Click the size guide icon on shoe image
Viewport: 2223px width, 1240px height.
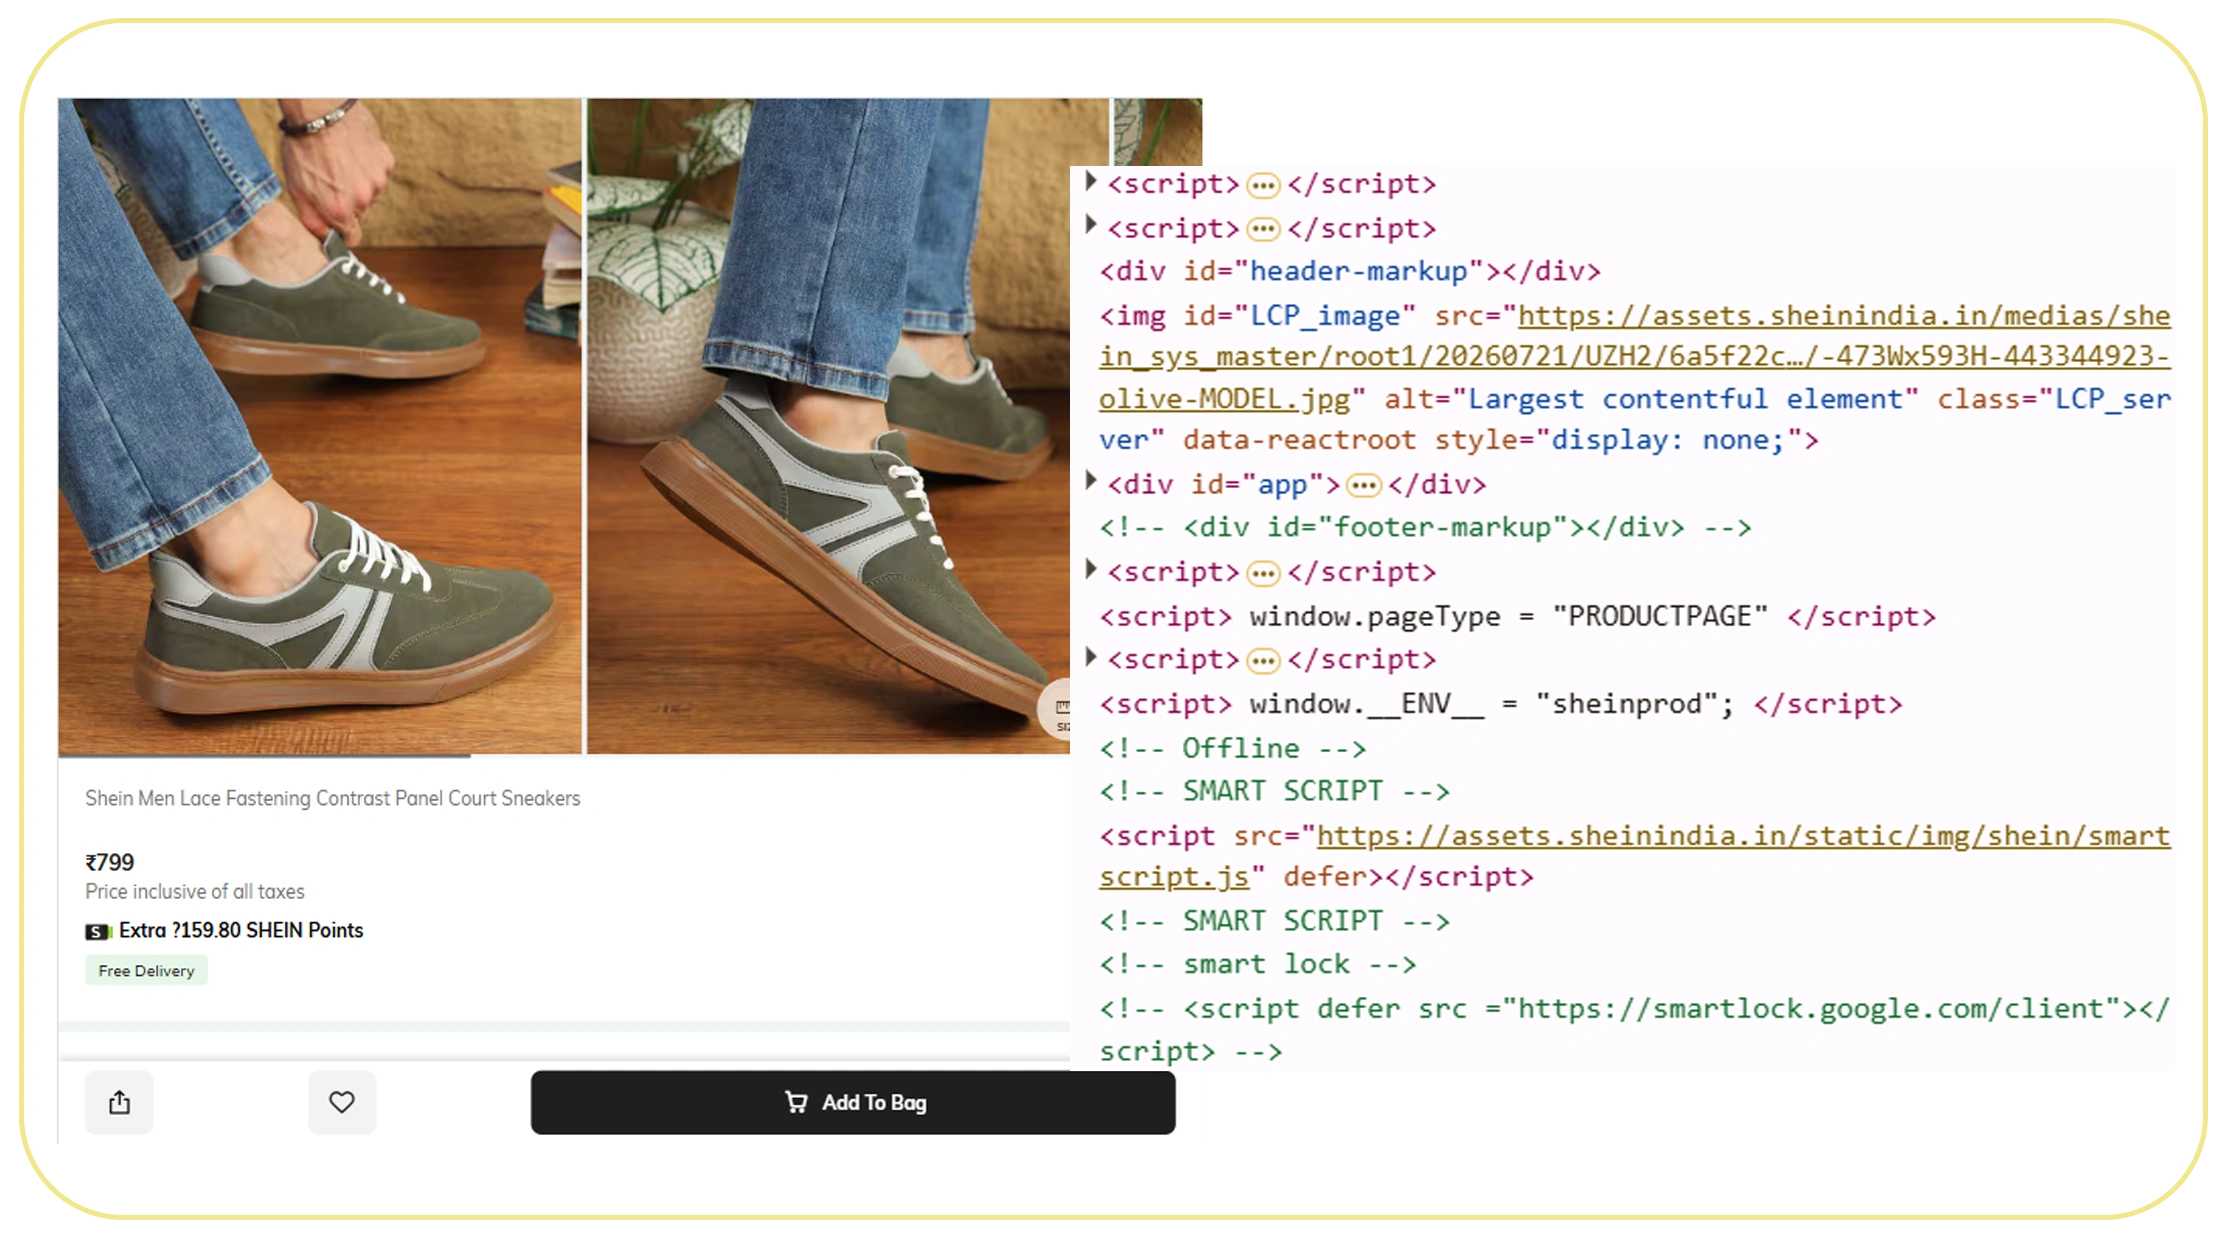[x=1058, y=712]
